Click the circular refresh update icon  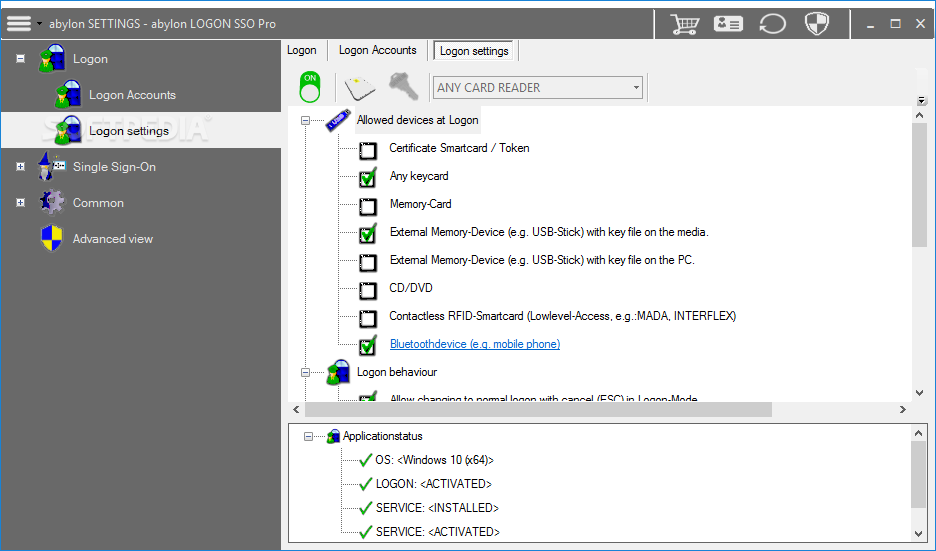772,24
